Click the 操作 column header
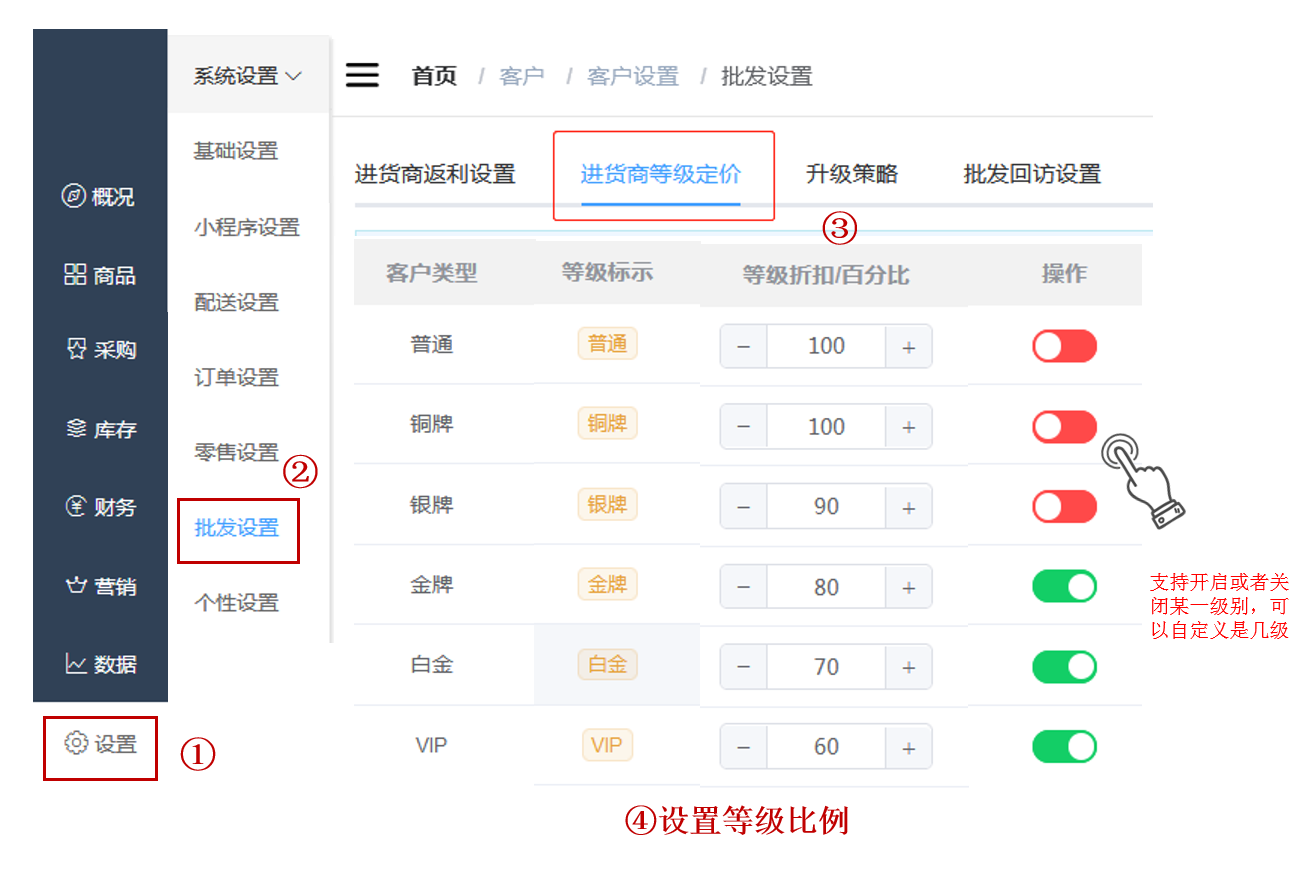The height and width of the screenshot is (869, 1303). pyautogui.click(x=1064, y=274)
